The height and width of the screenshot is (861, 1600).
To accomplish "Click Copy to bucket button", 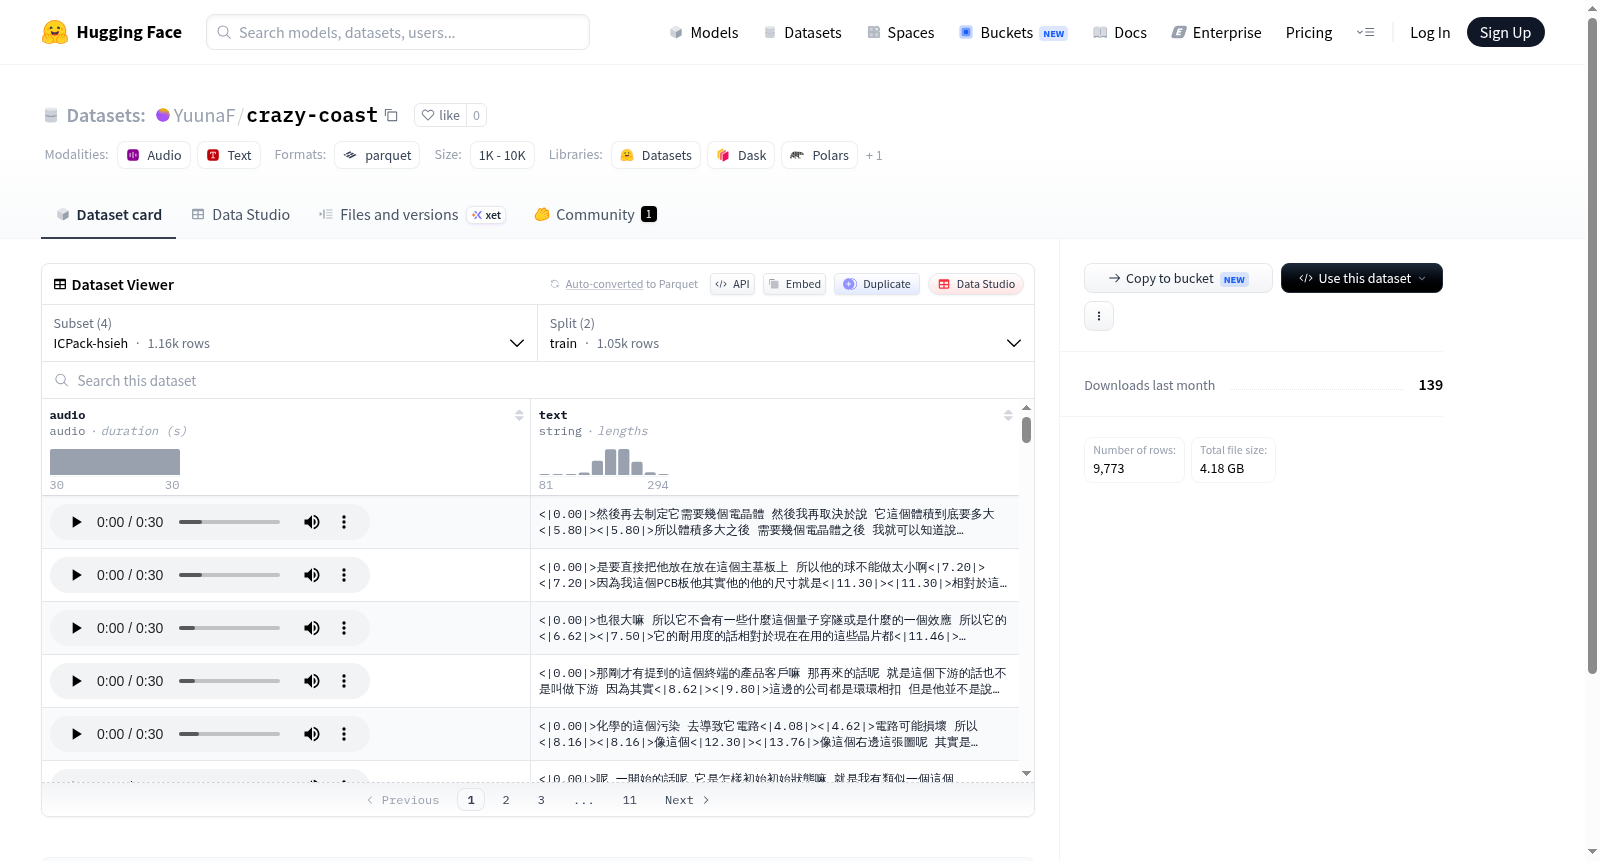I will [1178, 278].
